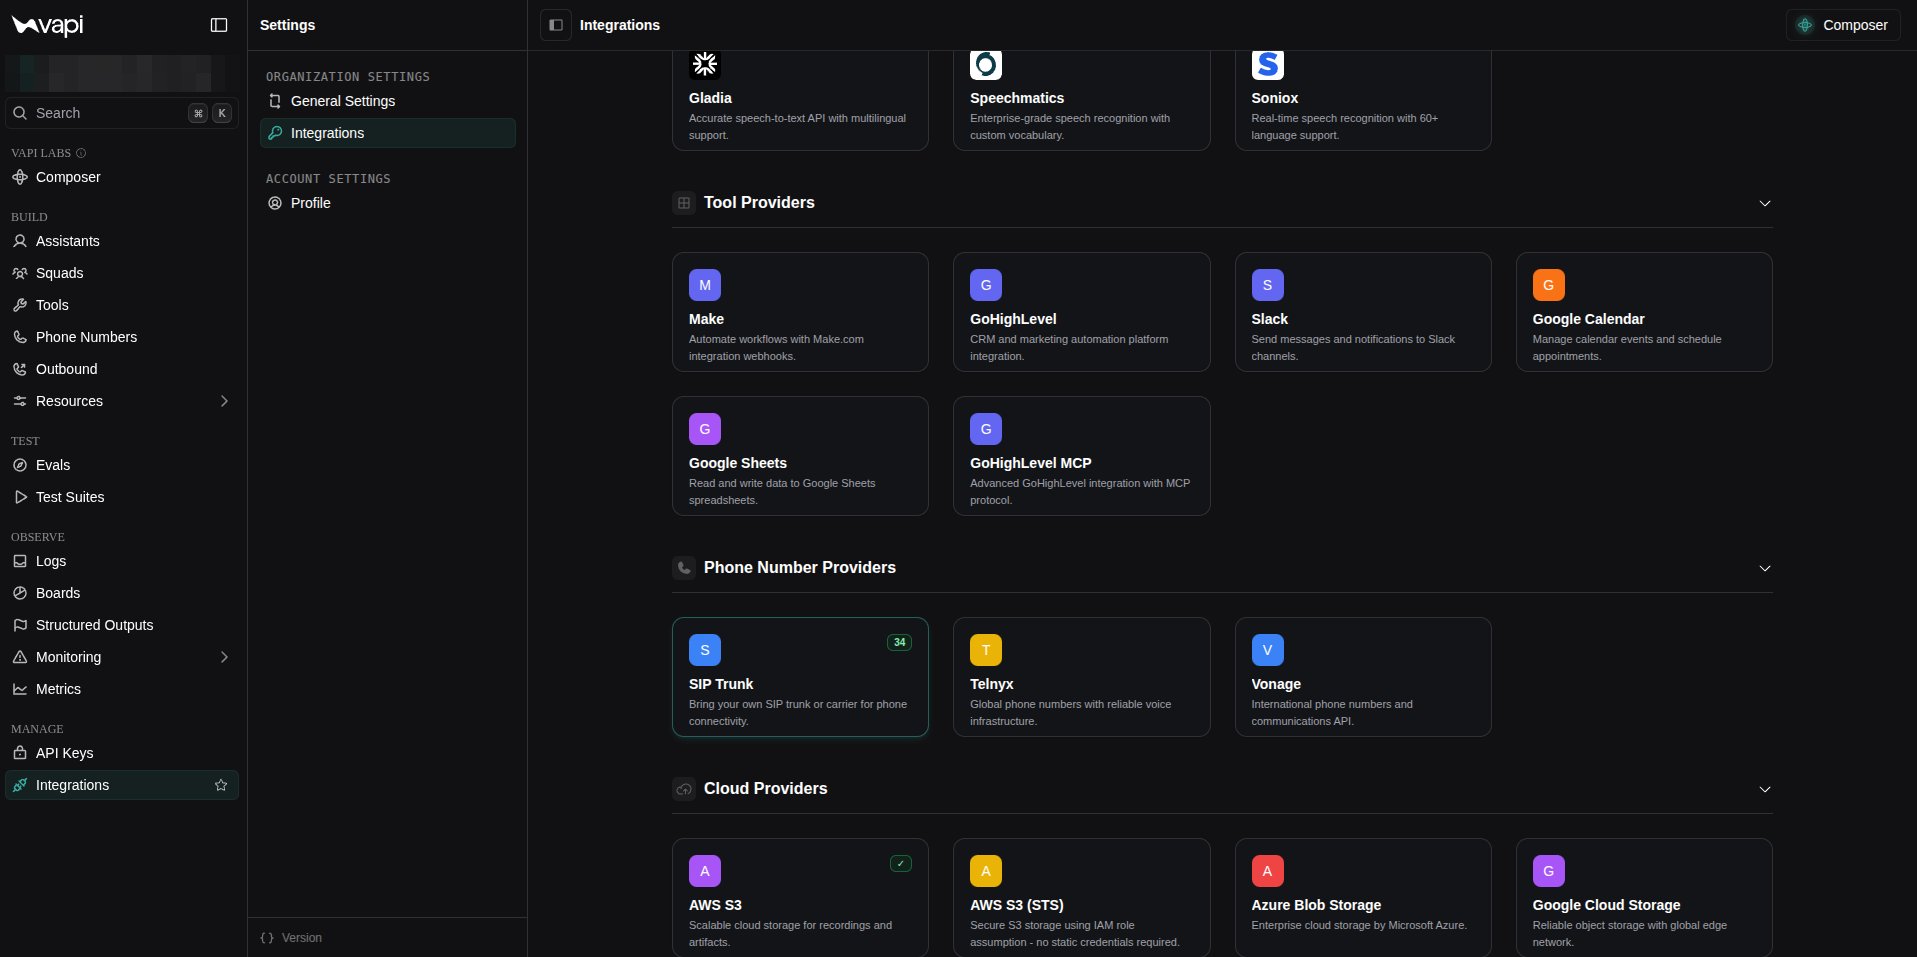
Task: Collapse the Phone Number Providers chevron
Action: point(1765,568)
